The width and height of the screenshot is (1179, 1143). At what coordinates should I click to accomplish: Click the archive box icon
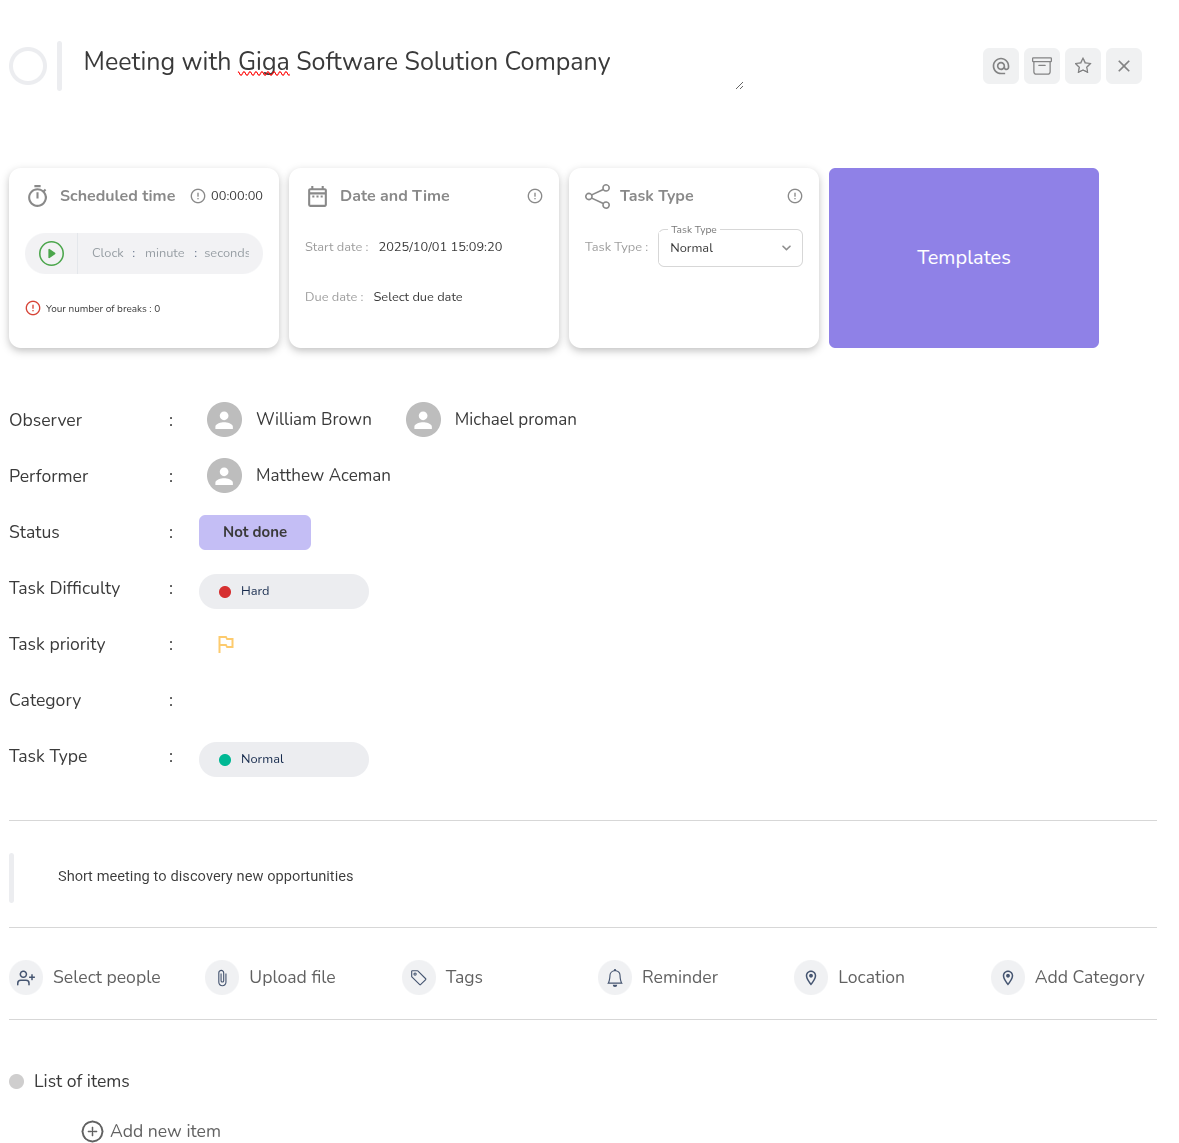click(1041, 66)
